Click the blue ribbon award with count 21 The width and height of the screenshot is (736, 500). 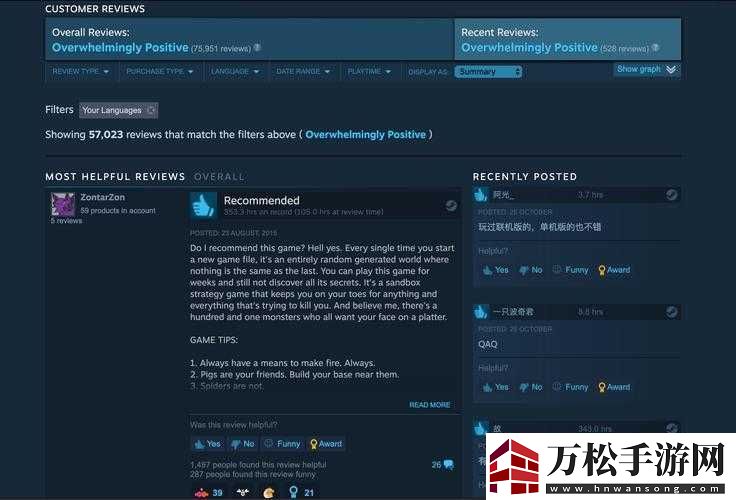pyautogui.click(x=294, y=492)
